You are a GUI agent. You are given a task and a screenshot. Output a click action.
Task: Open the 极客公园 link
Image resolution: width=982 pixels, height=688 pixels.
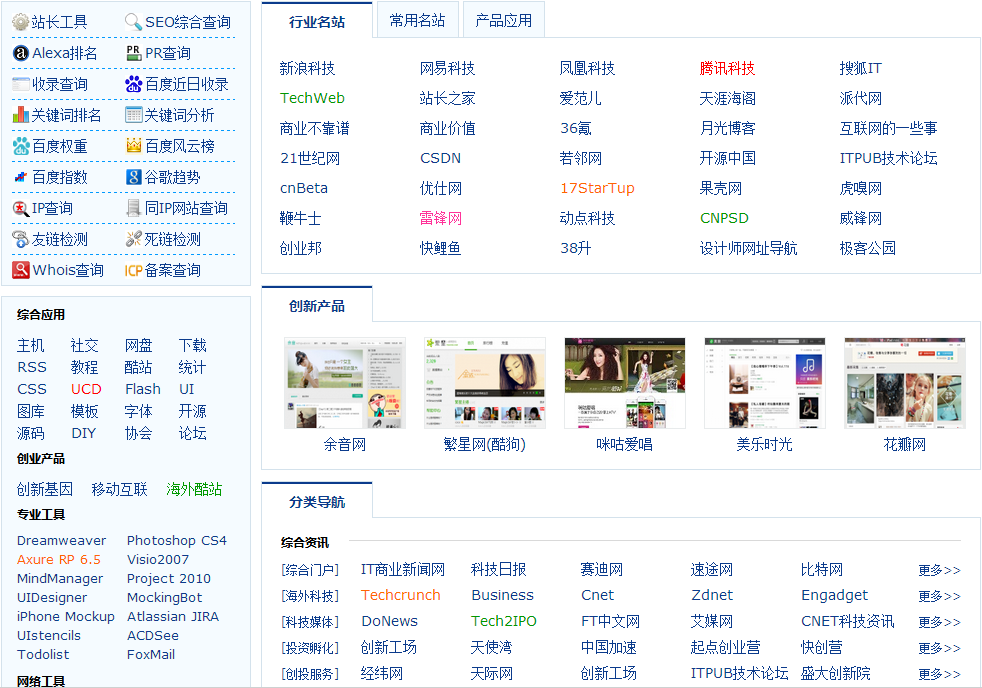coord(867,249)
